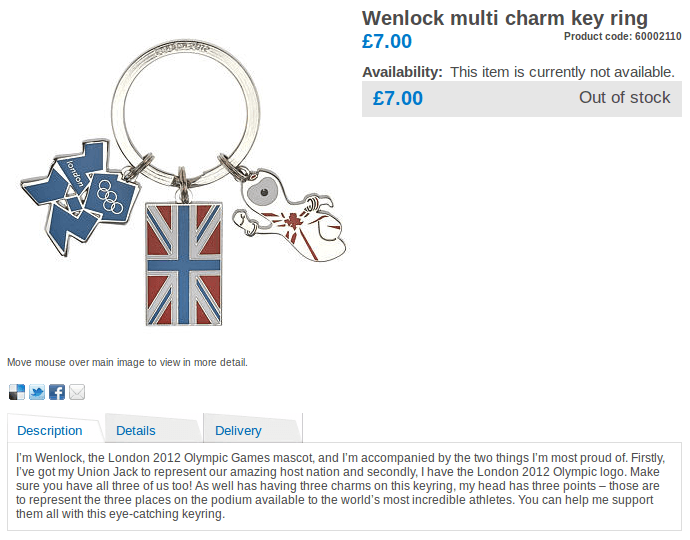
Task: Share product via Delicious icon
Action: coord(17,392)
